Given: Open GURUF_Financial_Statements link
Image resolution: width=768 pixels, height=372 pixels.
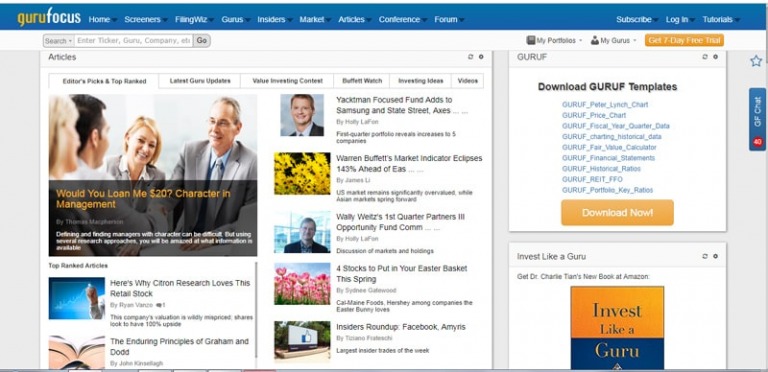Looking at the screenshot, I should click(608, 158).
